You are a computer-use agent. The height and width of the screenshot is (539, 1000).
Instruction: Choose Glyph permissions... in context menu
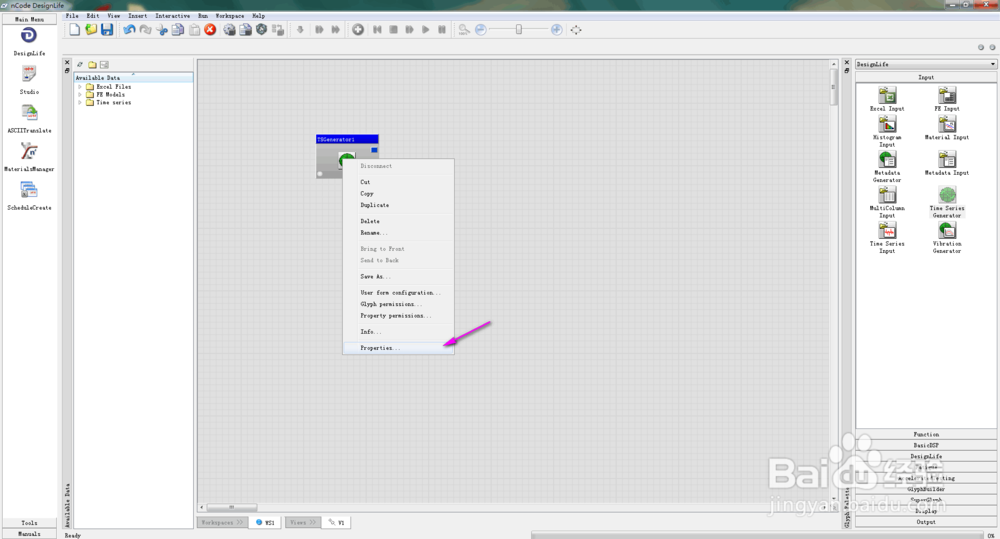pyautogui.click(x=399, y=304)
